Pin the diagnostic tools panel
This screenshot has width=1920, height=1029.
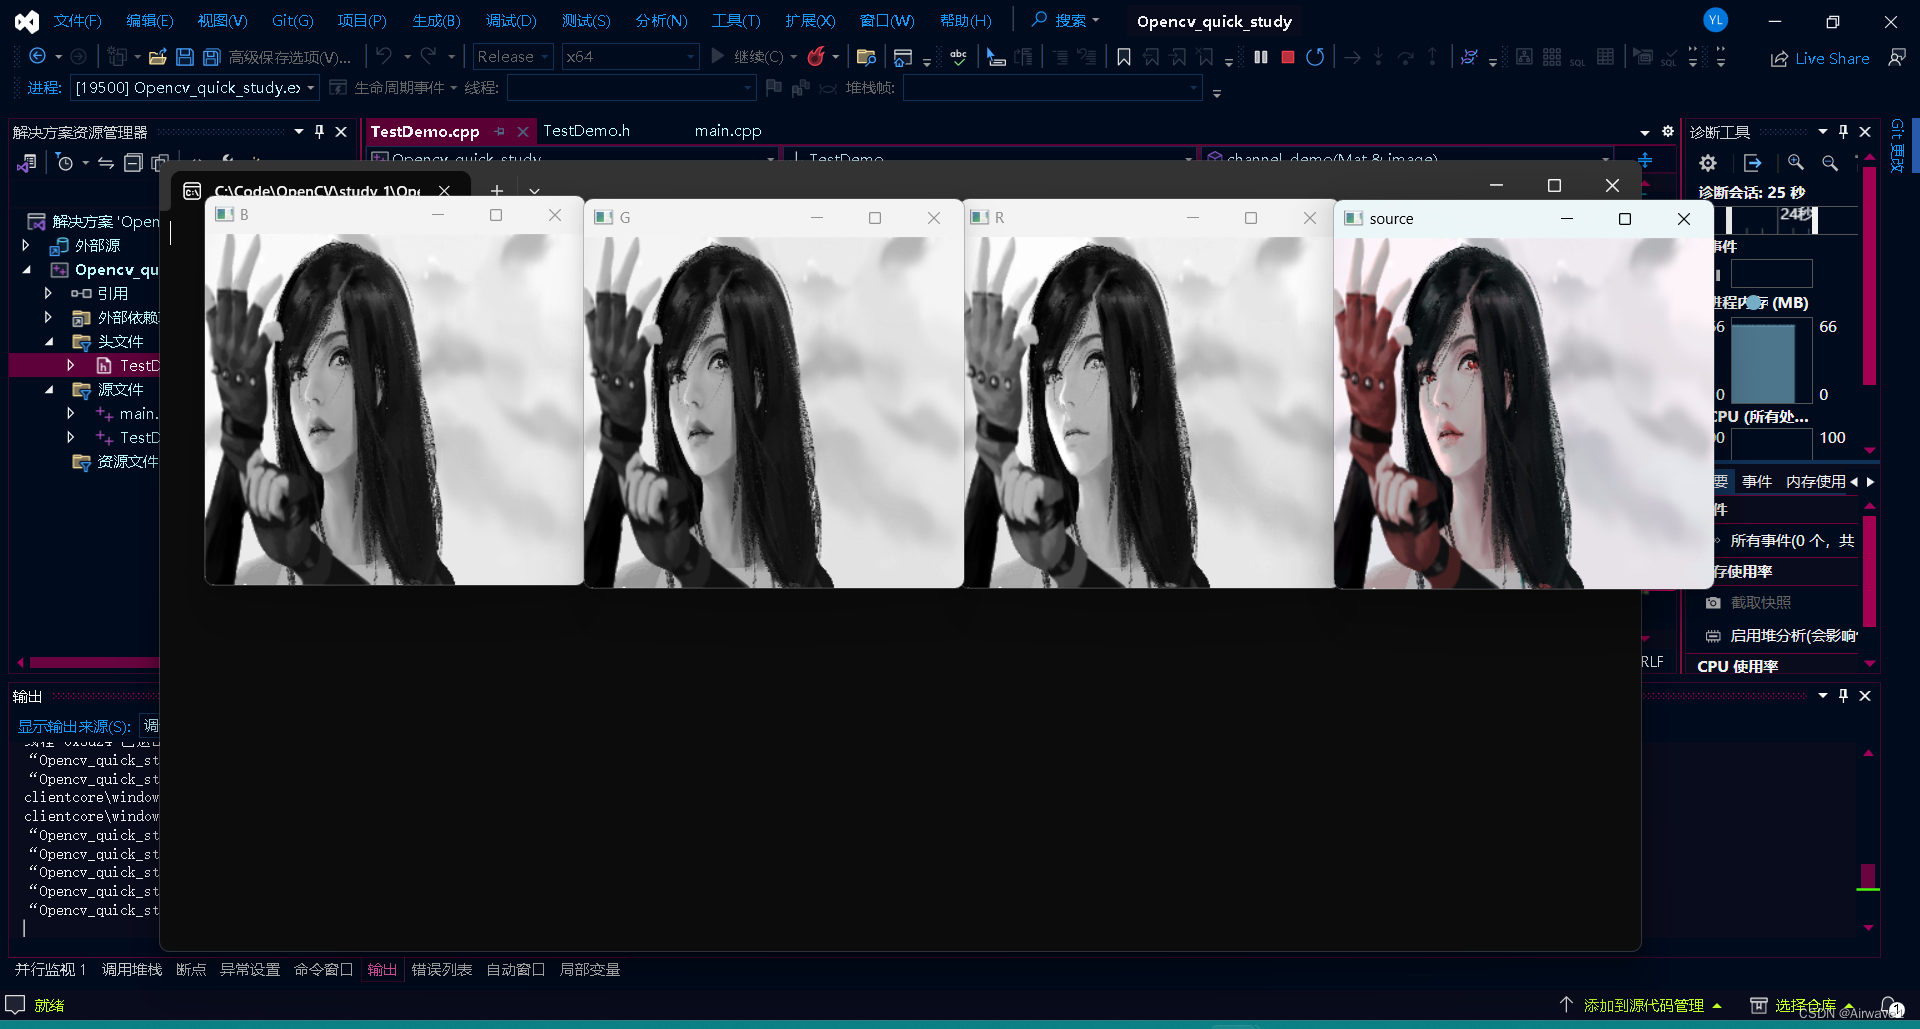tap(1843, 132)
